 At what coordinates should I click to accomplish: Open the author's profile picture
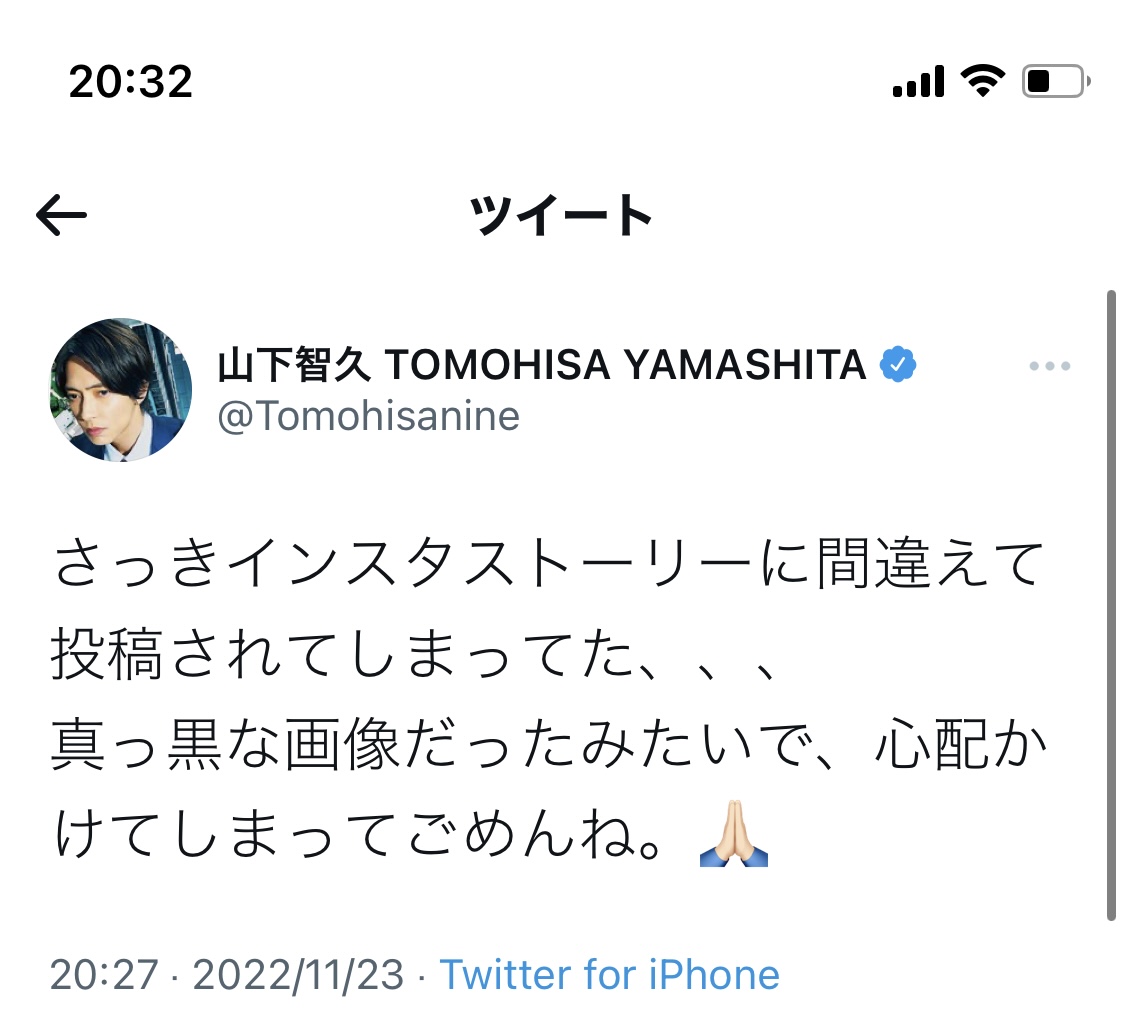point(121,390)
